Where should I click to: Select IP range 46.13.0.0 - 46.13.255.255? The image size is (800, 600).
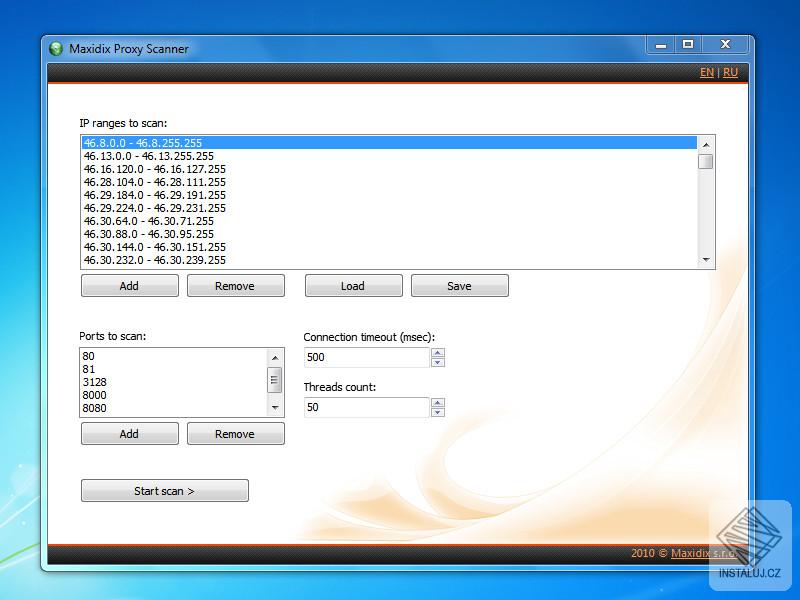click(160, 156)
